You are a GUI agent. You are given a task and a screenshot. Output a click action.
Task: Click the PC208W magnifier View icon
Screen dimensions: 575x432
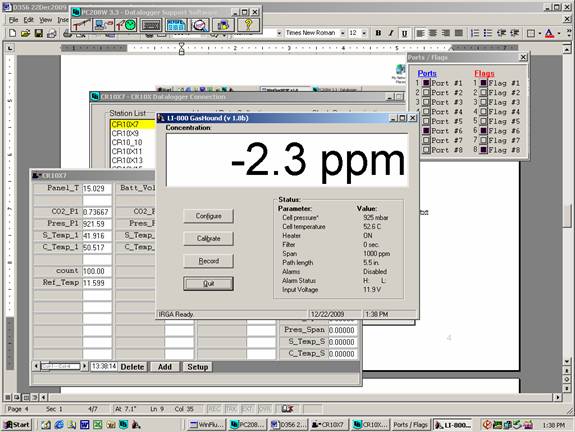click(x=200, y=25)
